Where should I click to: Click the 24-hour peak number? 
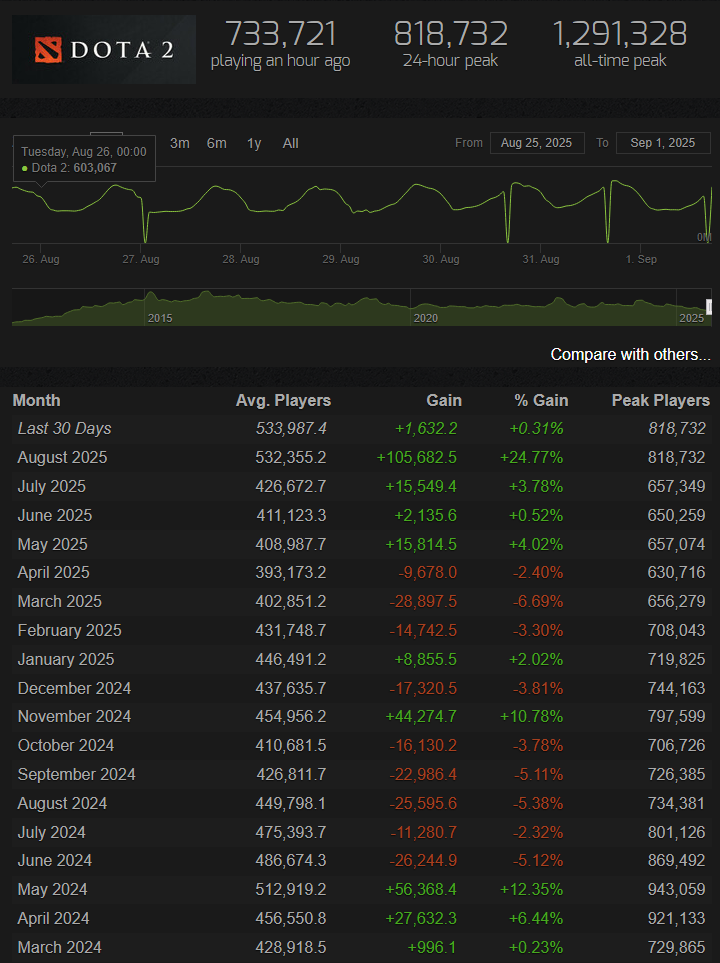450,34
